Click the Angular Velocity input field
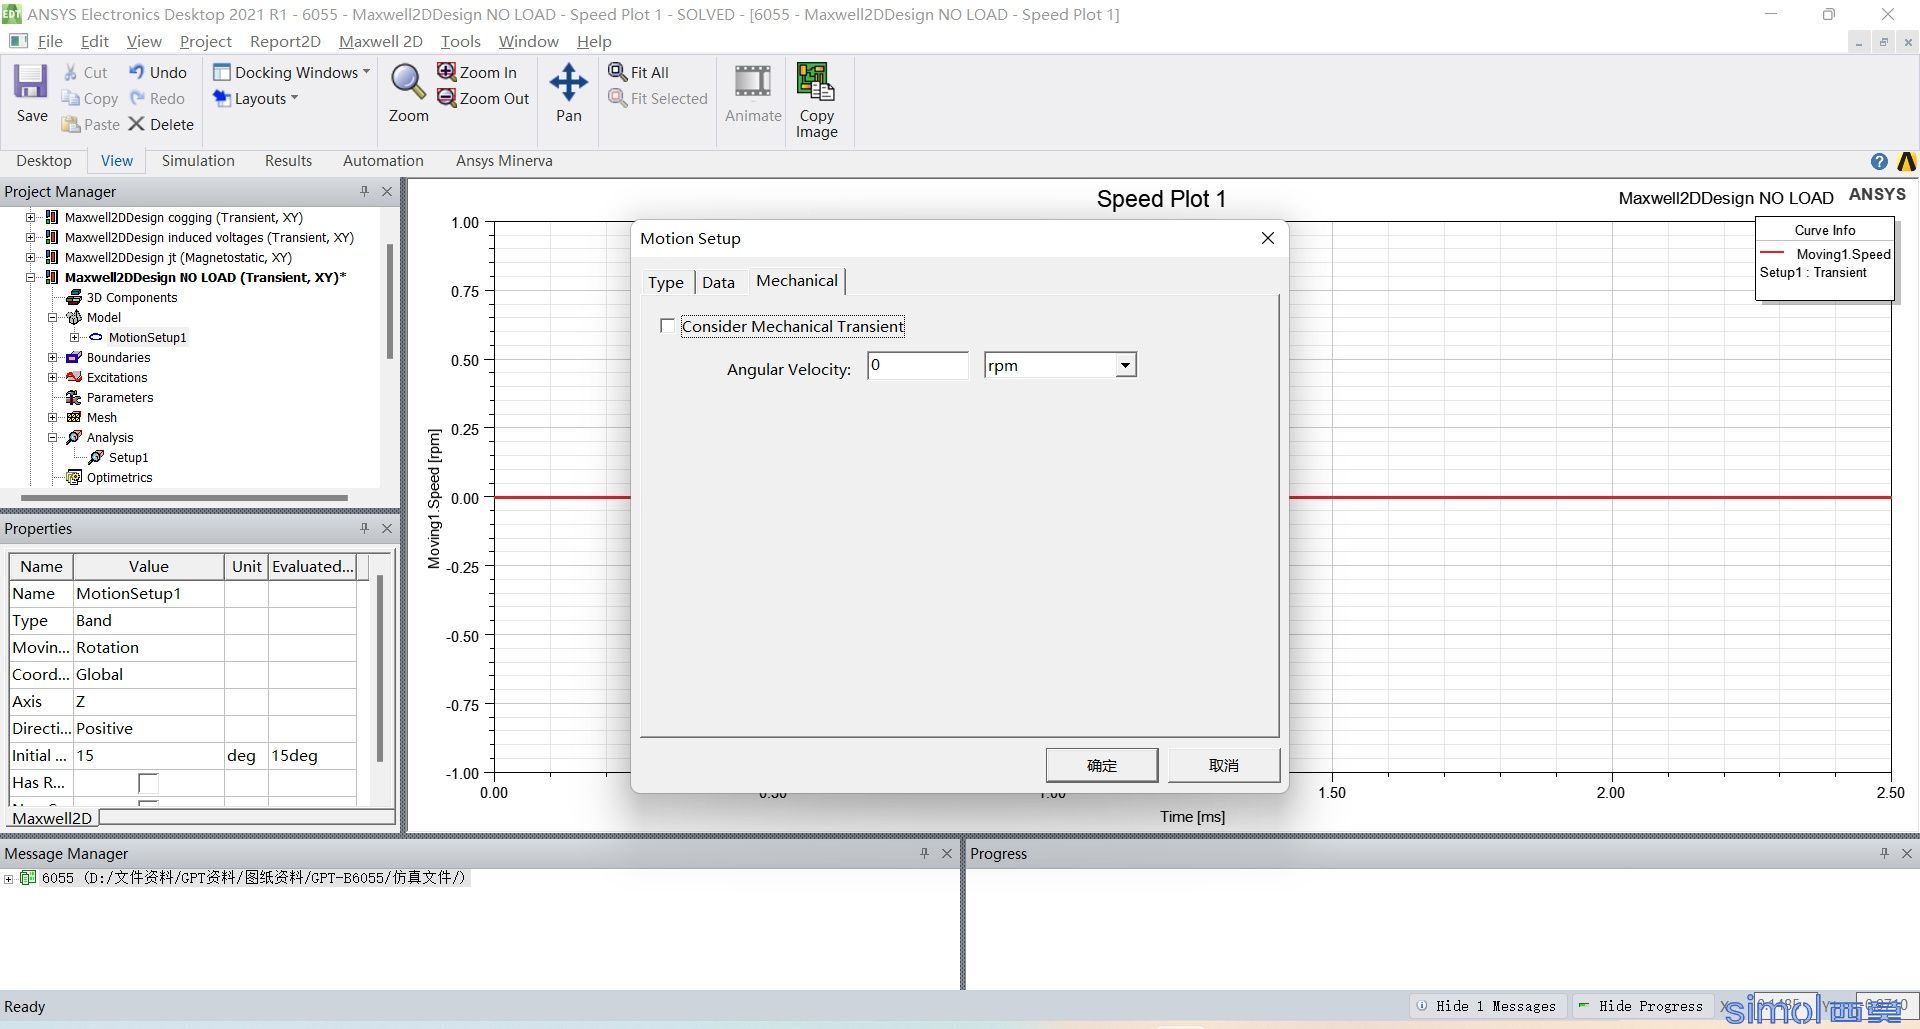1920x1029 pixels. 918,365
